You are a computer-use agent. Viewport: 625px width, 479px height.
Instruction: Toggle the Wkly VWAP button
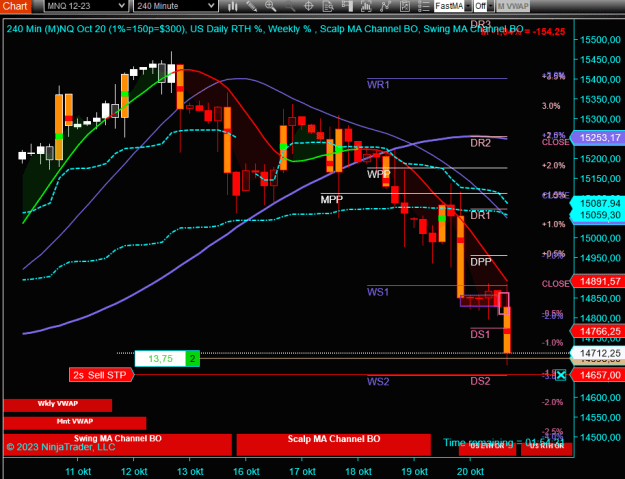click(58, 405)
